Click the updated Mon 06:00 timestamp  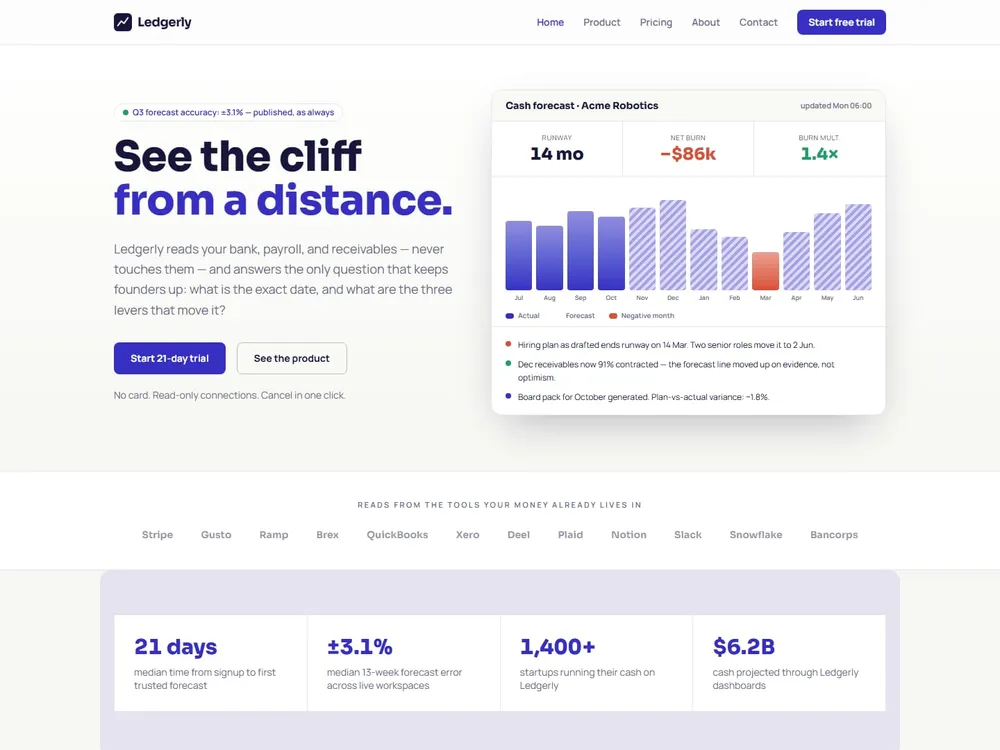pos(835,106)
